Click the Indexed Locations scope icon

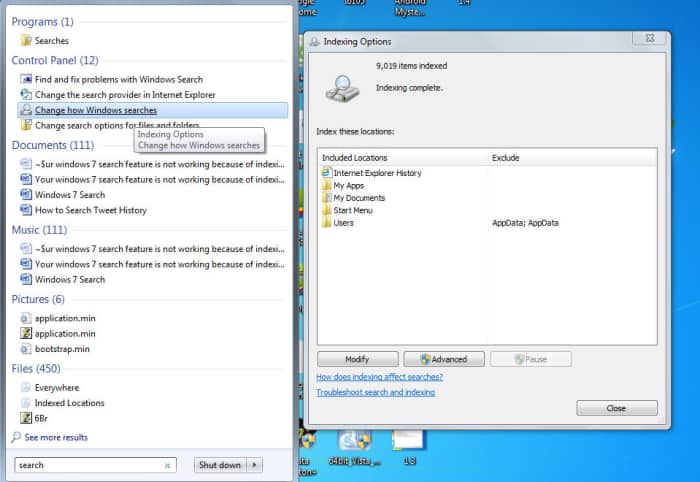(26, 403)
